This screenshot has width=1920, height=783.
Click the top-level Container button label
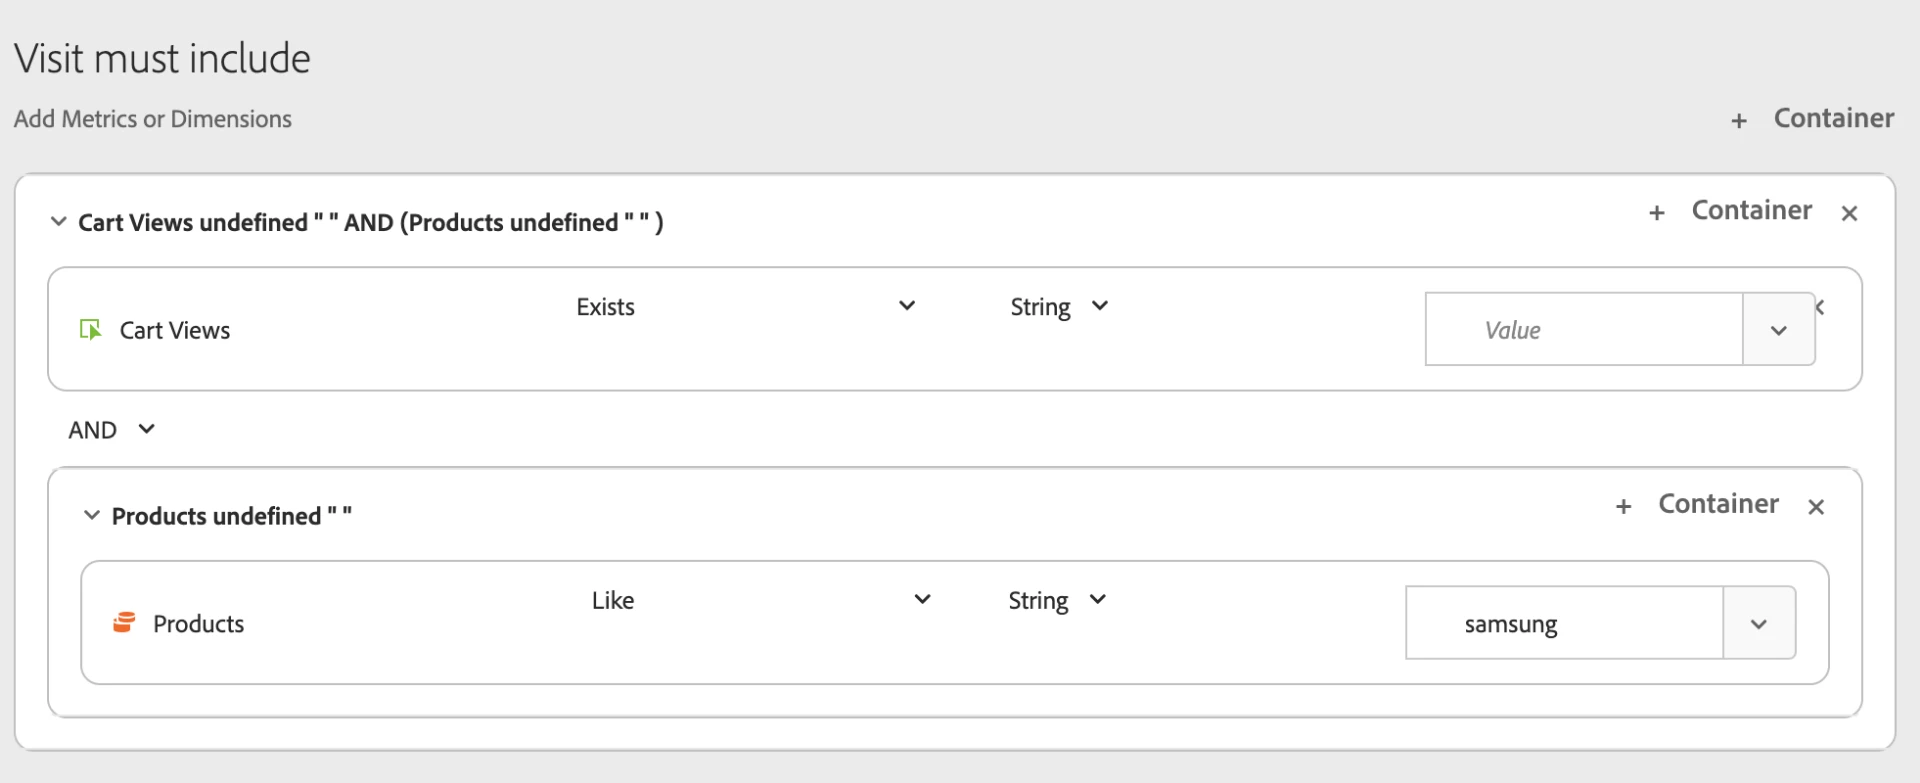tap(1833, 118)
